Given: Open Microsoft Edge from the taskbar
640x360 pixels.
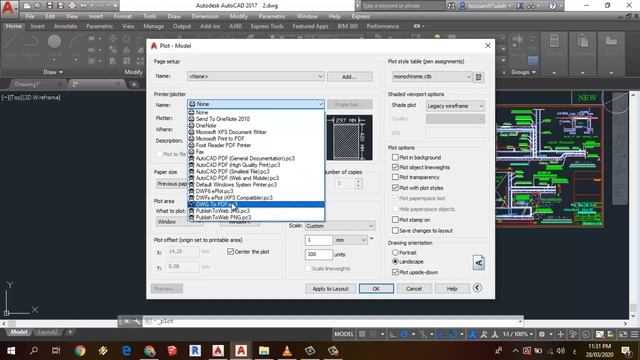Looking at the screenshot, I should (x=127, y=351).
